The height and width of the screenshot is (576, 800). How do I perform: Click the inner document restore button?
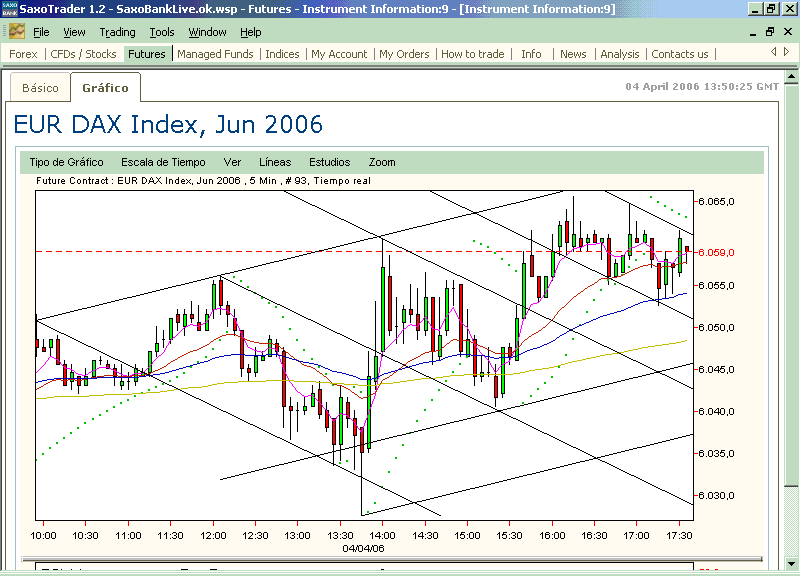pos(770,32)
